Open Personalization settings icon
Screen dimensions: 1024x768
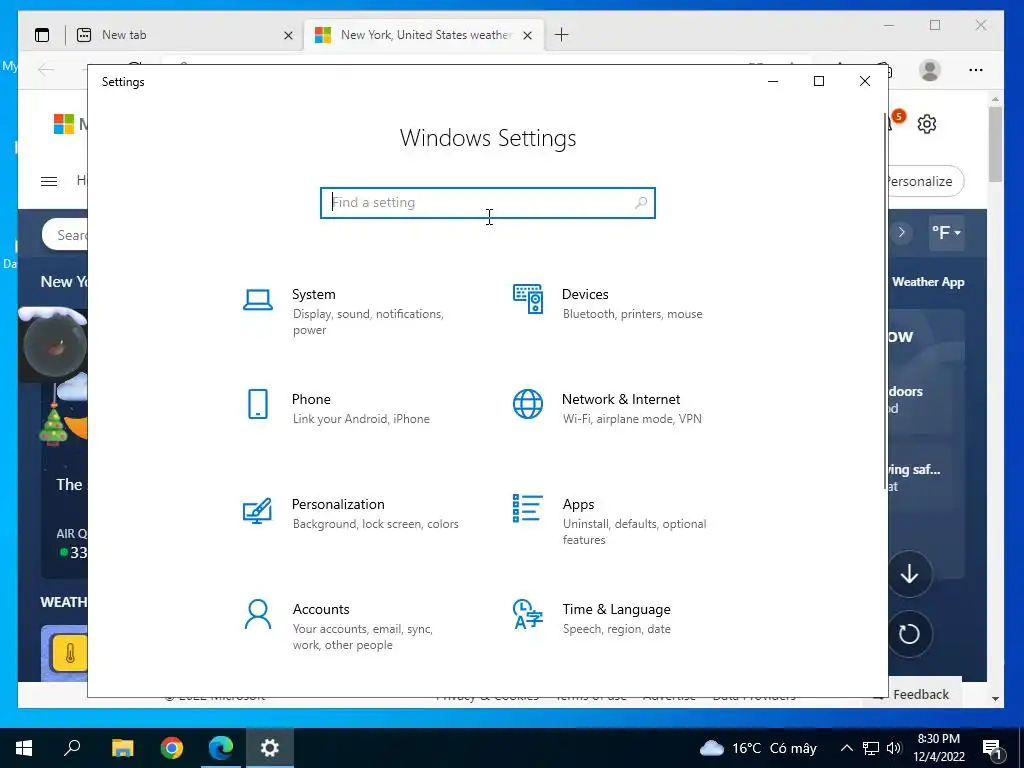tap(257, 511)
